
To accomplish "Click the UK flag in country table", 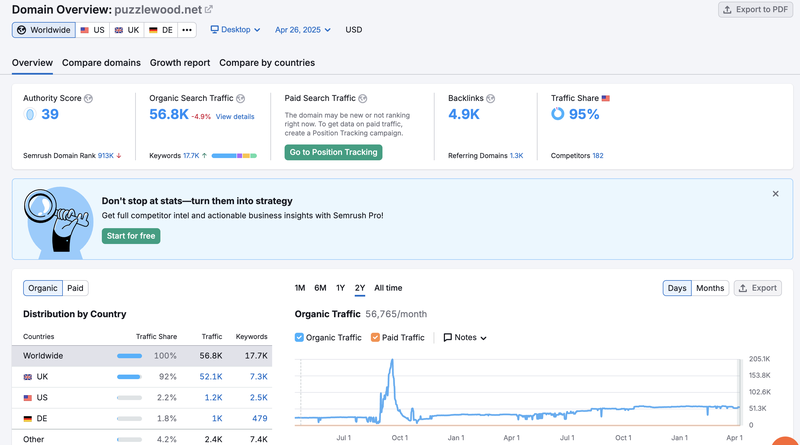I will tap(28, 377).
